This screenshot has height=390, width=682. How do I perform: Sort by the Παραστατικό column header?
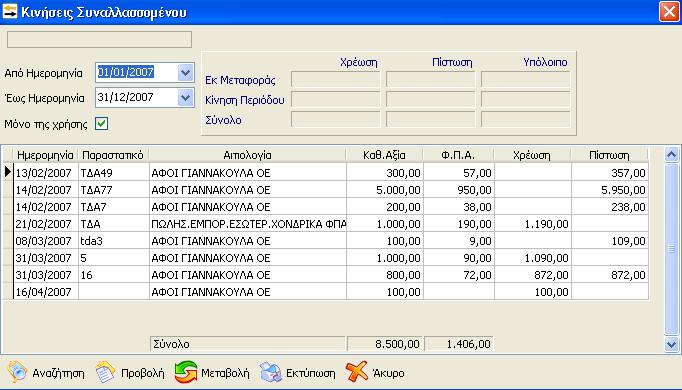click(113, 155)
